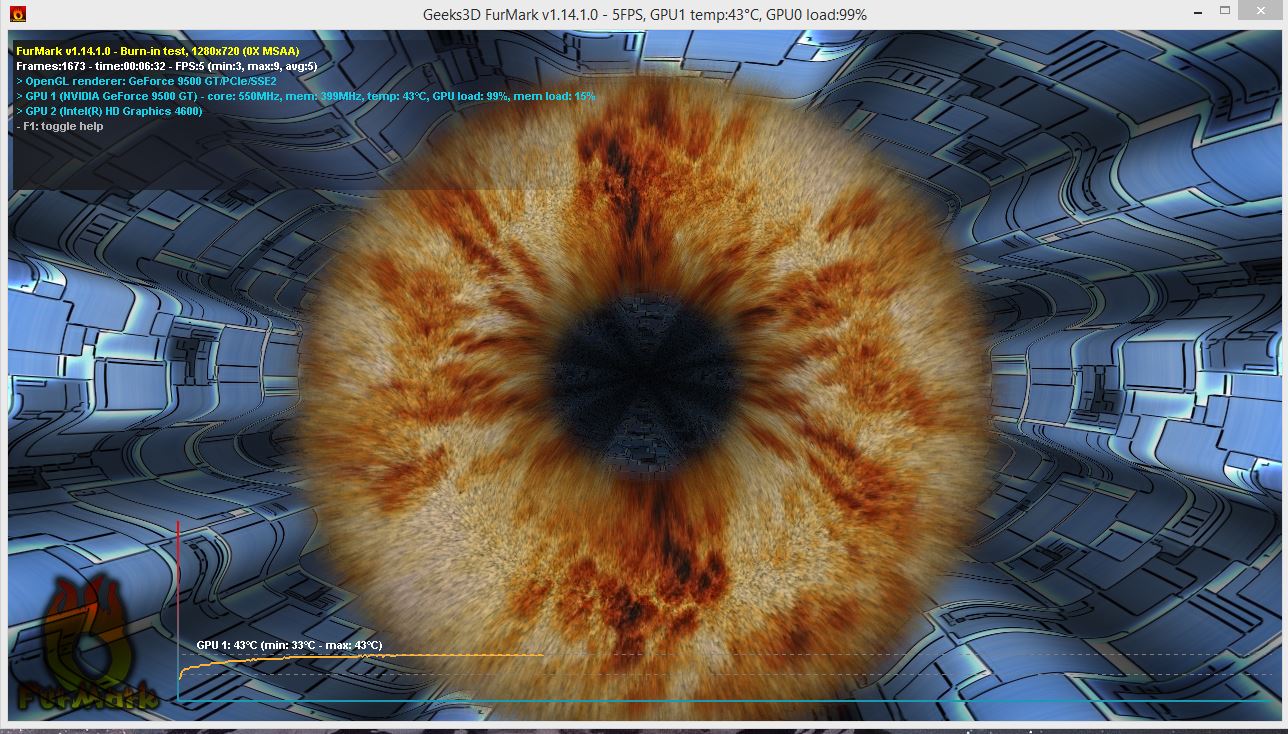Click the "GPU 1: 43°C" temperature graph label
This screenshot has width=1288, height=734.
coord(289,645)
